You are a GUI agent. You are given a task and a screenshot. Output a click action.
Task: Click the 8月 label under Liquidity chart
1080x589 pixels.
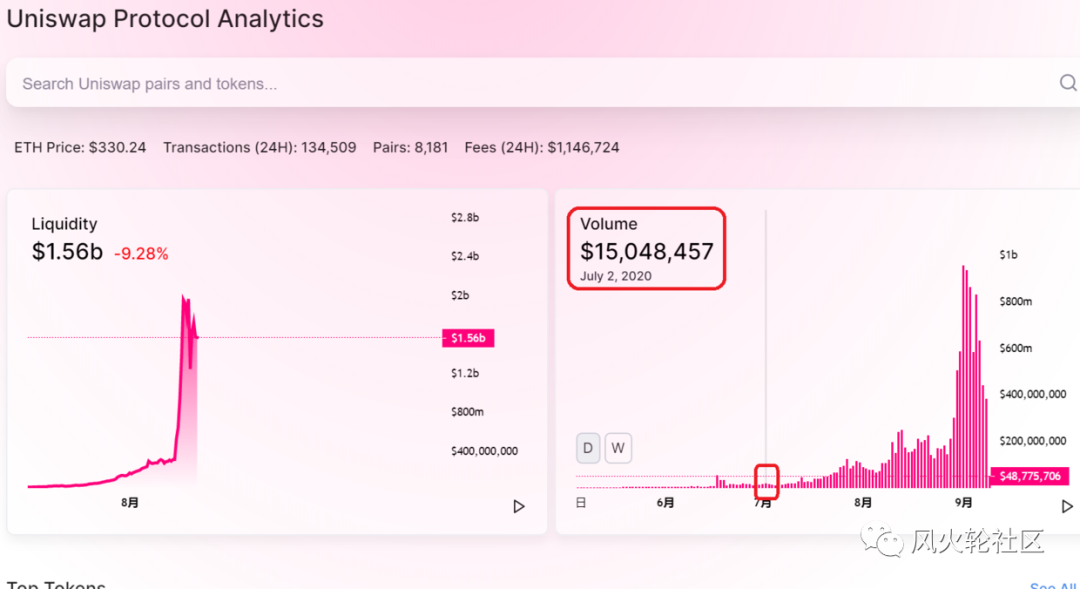[130, 503]
